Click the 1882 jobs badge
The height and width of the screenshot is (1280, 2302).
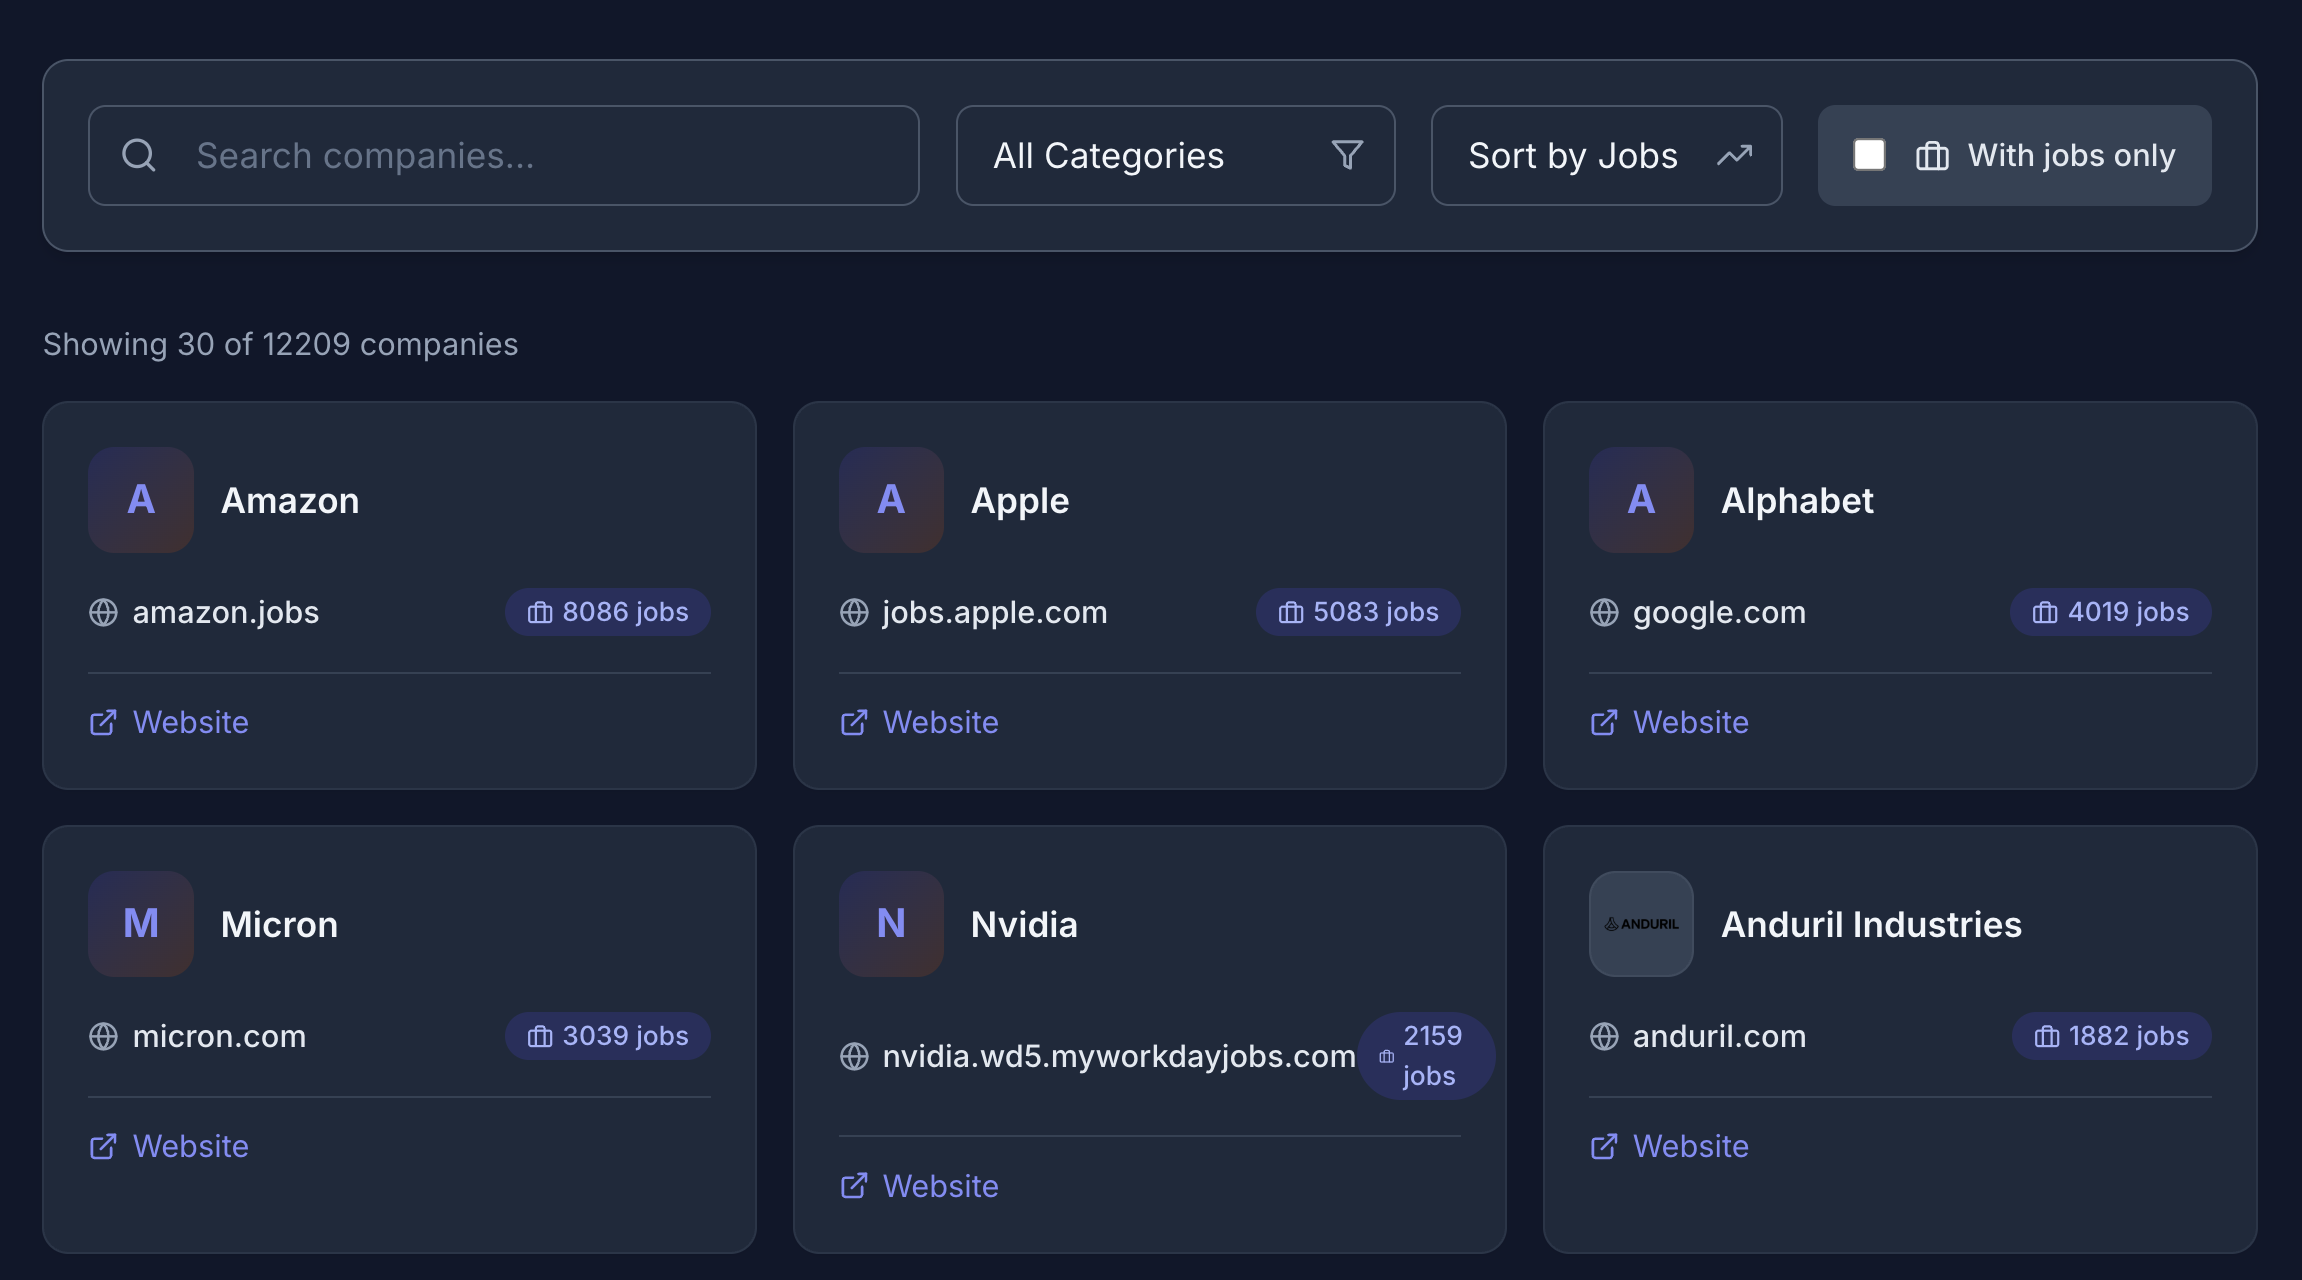[2112, 1036]
